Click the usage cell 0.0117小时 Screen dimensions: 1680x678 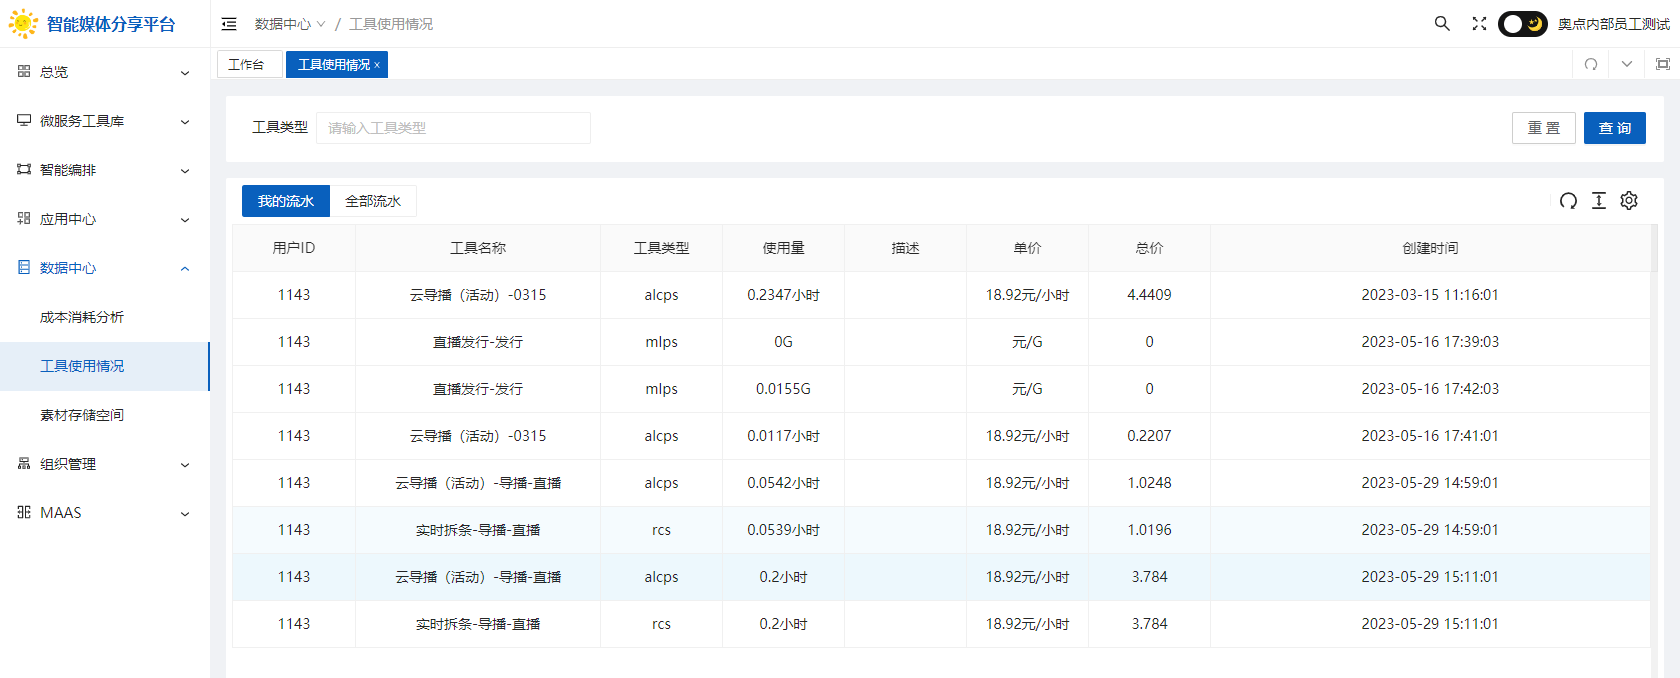tap(783, 436)
